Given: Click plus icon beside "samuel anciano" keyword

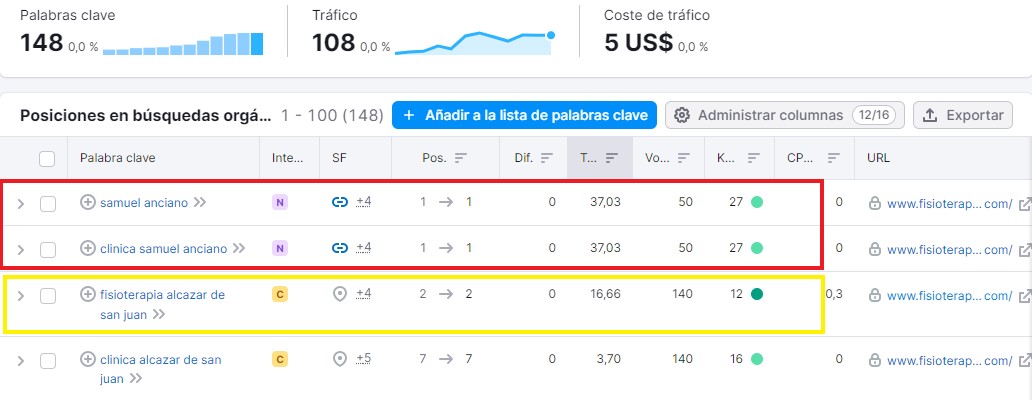Looking at the screenshot, I should pyautogui.click(x=88, y=202).
